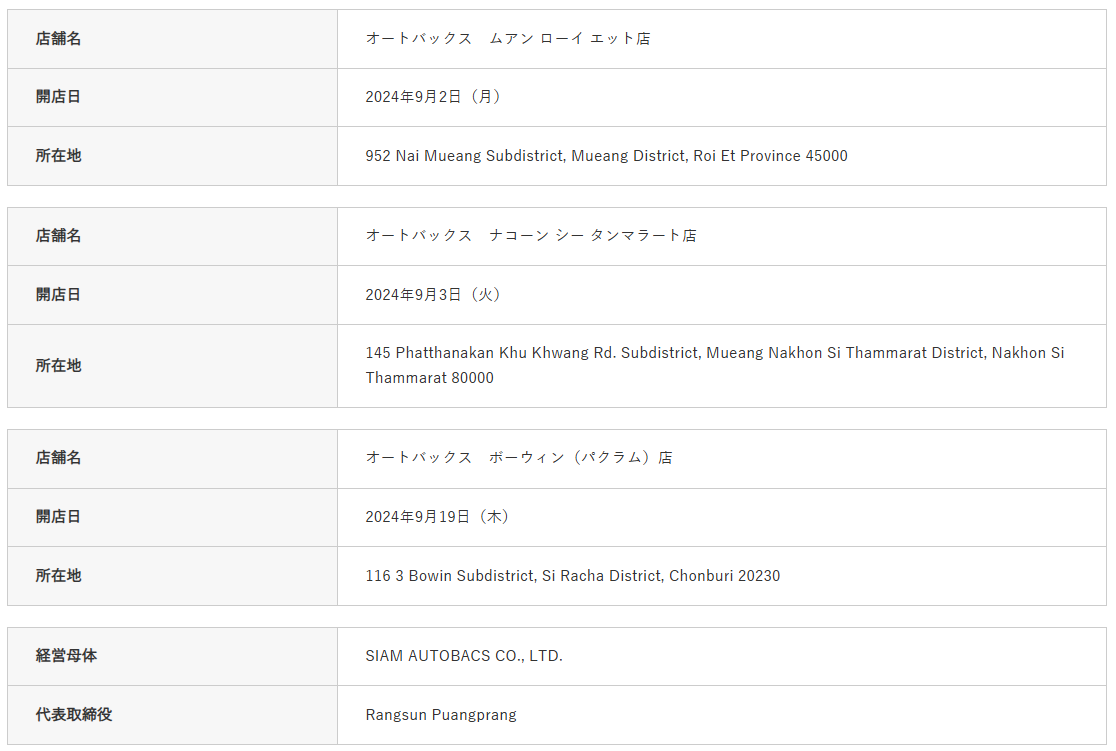Click store name ナコーン シー タンマラート店
The image size is (1116, 751).
tap(530, 236)
